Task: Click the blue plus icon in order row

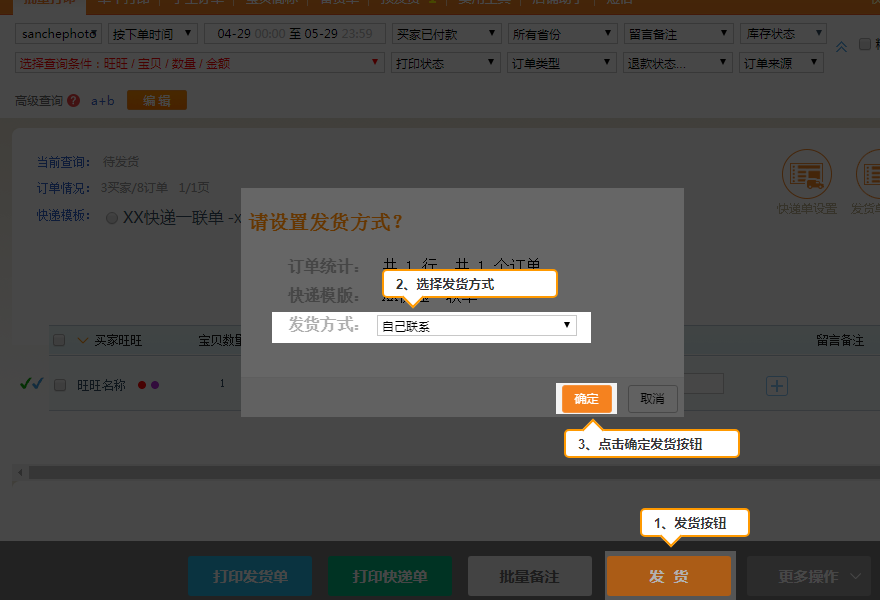Action: click(777, 385)
